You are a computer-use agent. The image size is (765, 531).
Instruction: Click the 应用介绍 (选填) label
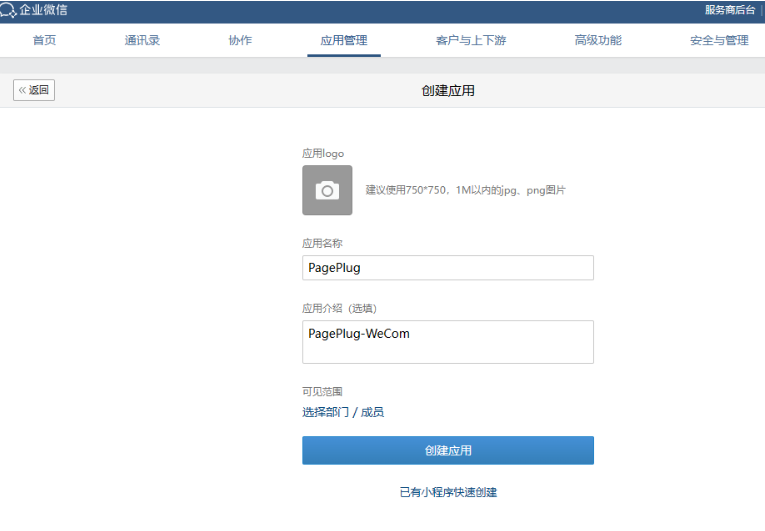[x=339, y=308]
